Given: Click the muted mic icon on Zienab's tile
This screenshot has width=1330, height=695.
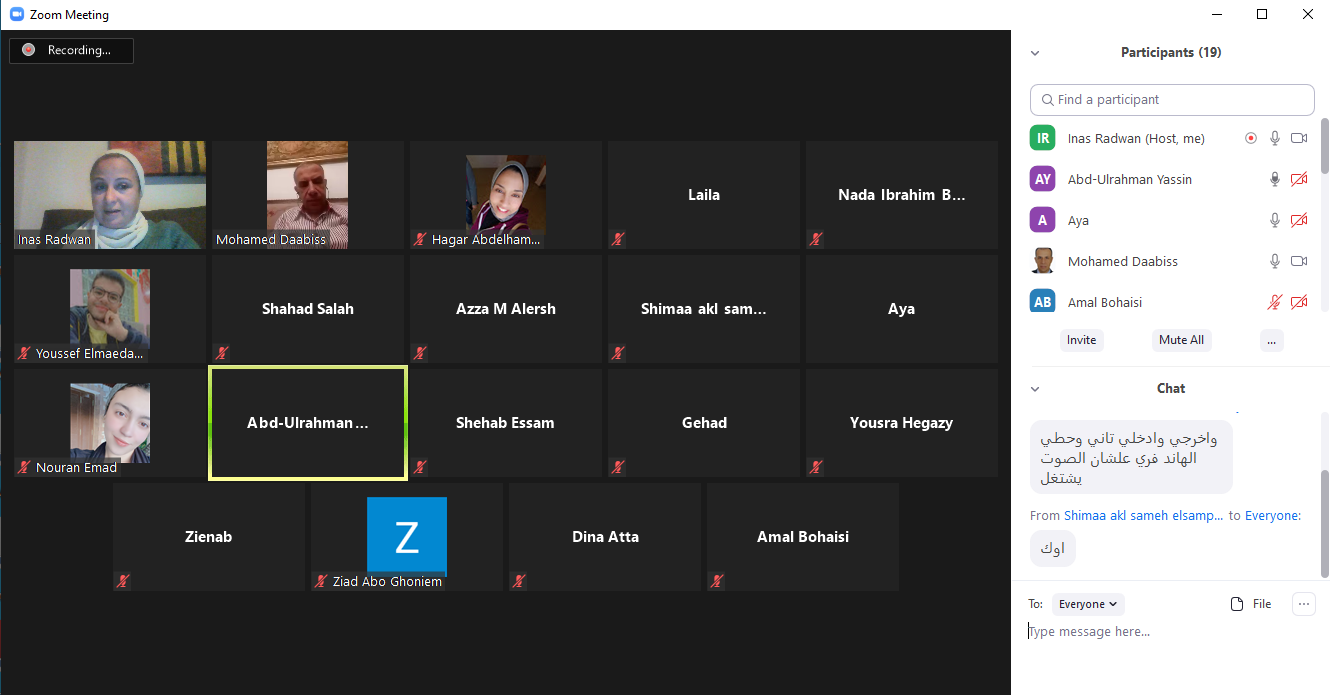Looking at the screenshot, I should coord(123,581).
